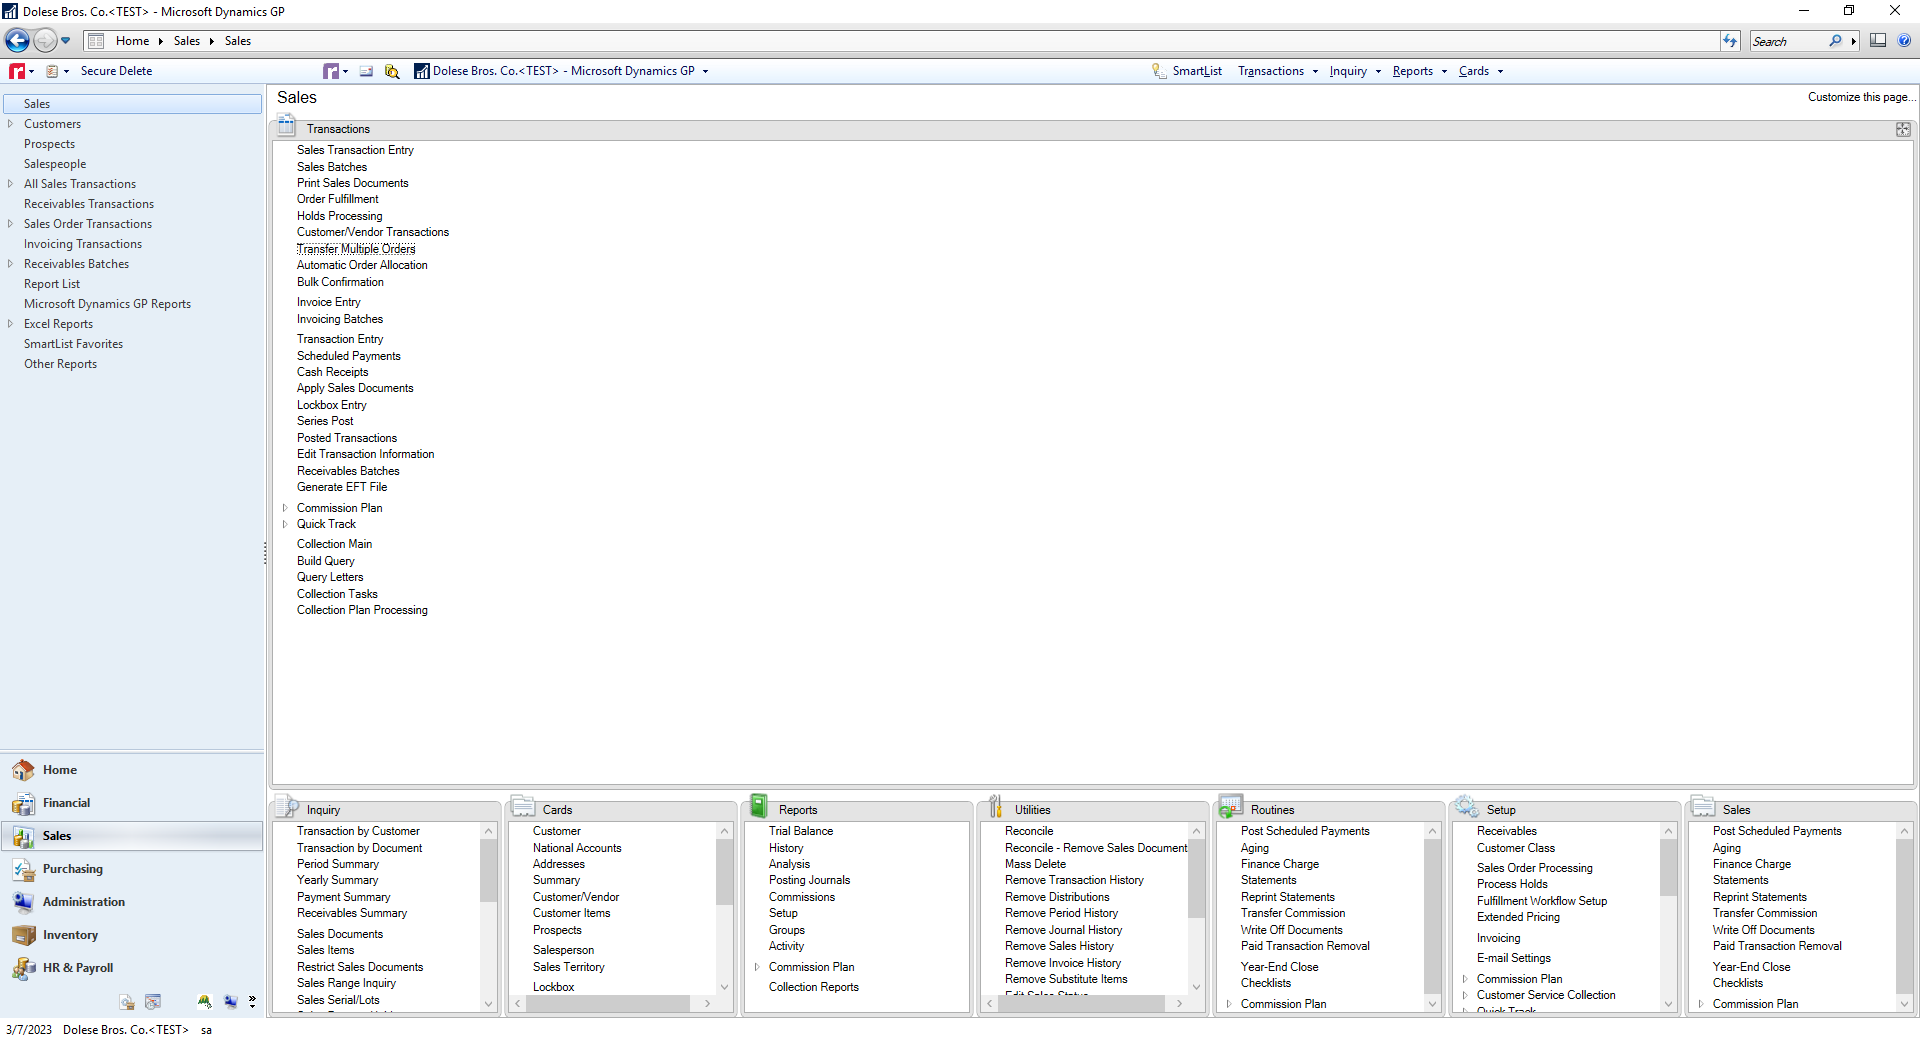Select Salespeople in the navigation pane
1920x1040 pixels.
coord(55,164)
